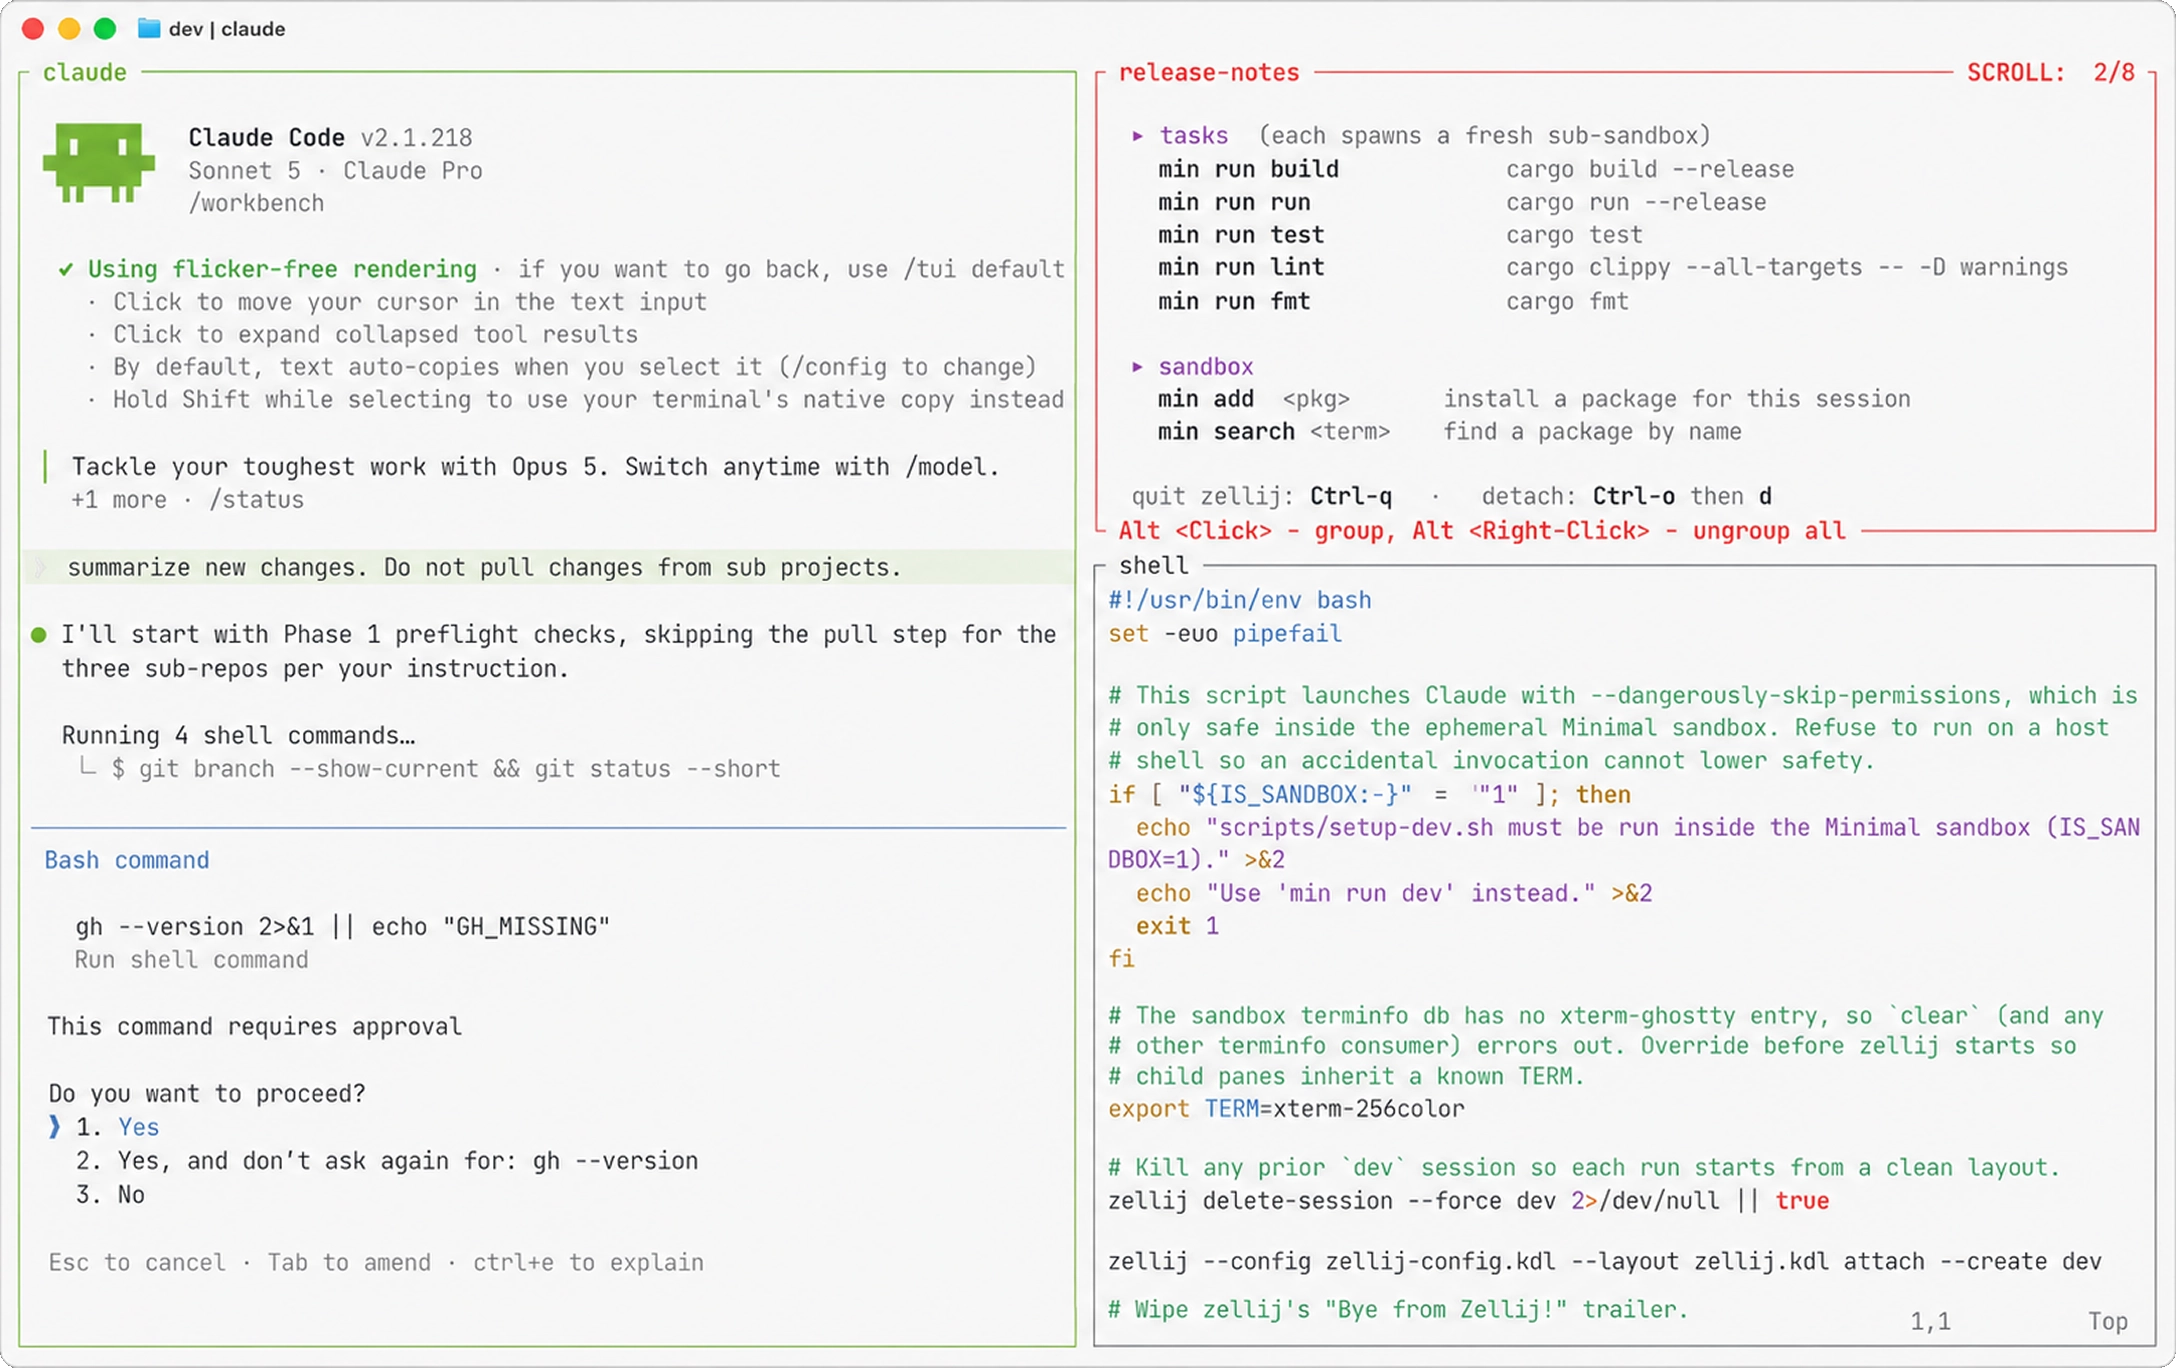The image size is (2176, 1368).
Task: Click 'Tab to amend' hint
Action: [349, 1263]
